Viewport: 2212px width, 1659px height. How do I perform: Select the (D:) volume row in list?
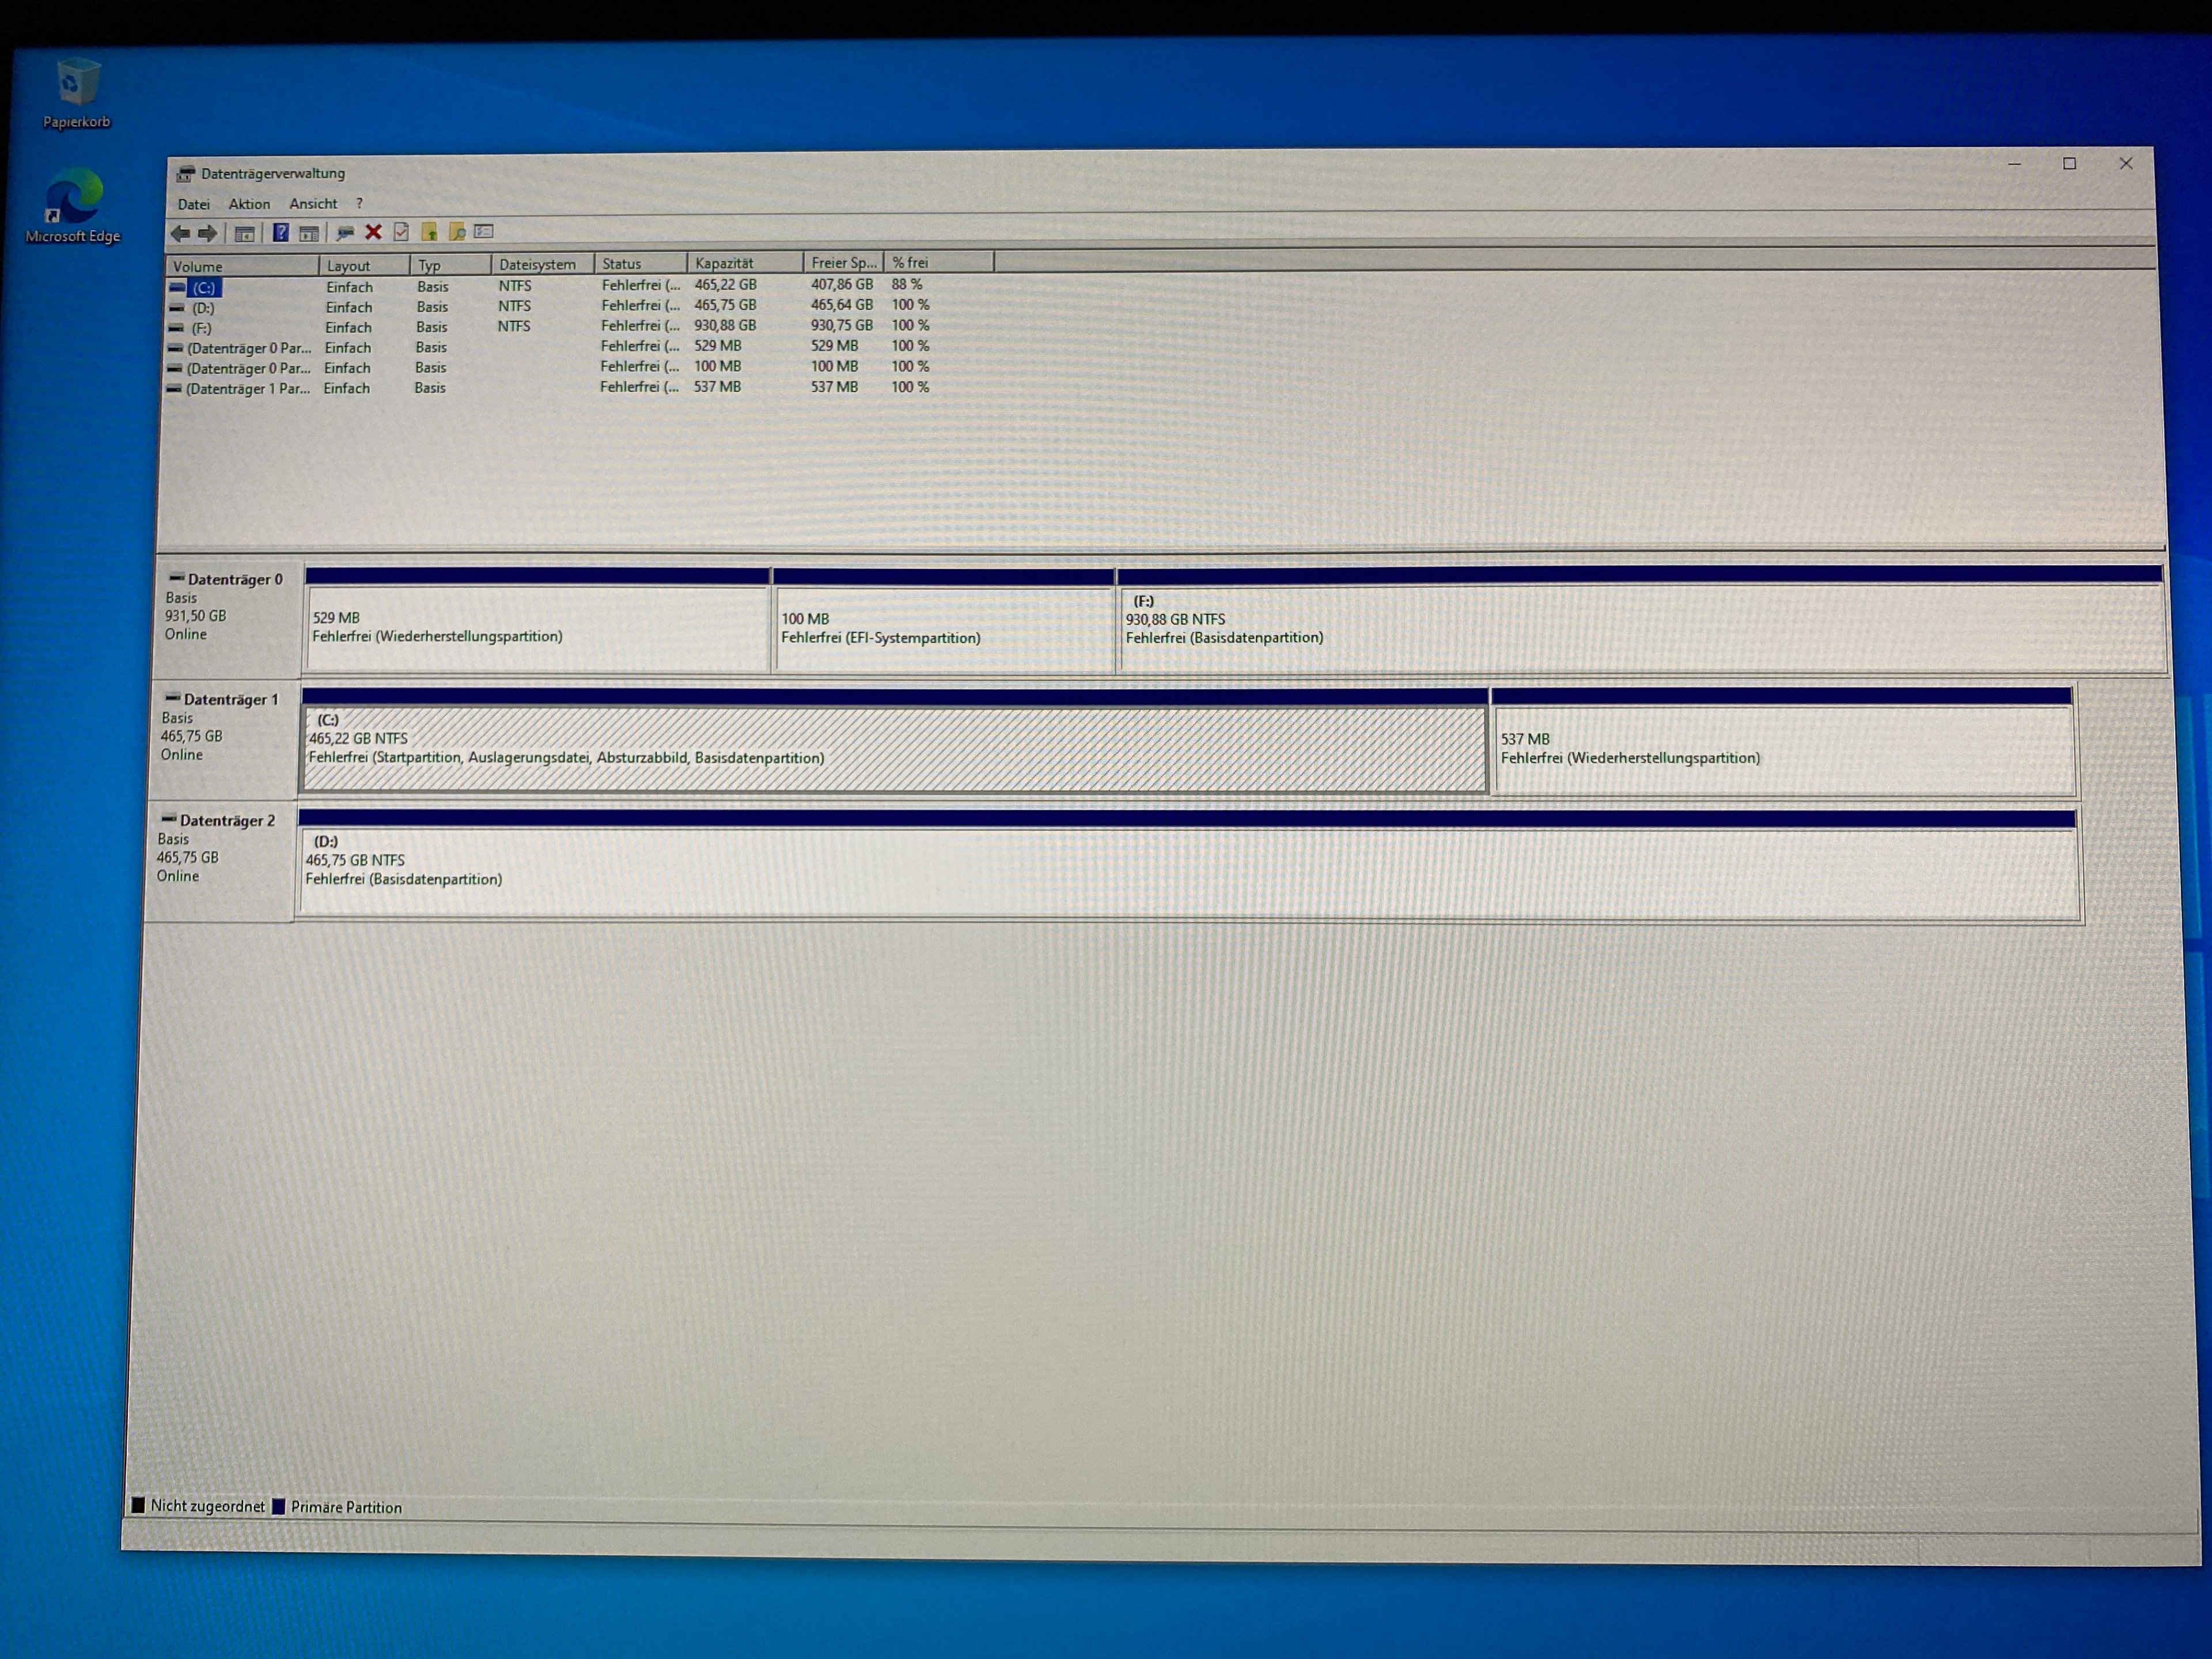tap(203, 308)
